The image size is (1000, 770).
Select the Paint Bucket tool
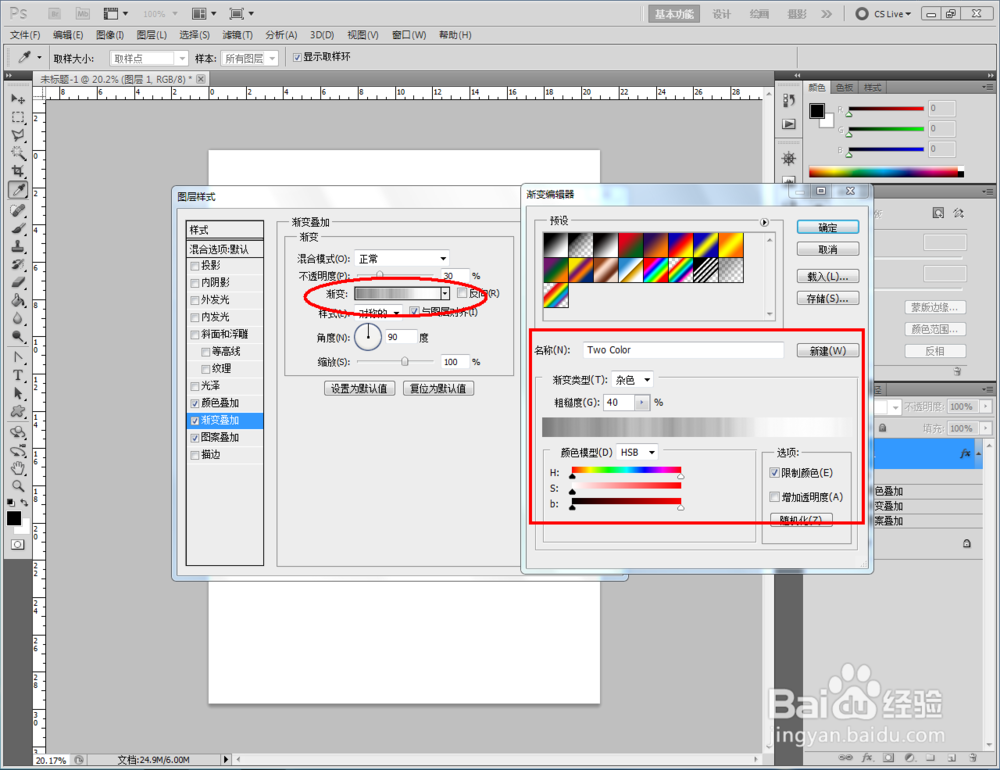pyautogui.click(x=18, y=300)
